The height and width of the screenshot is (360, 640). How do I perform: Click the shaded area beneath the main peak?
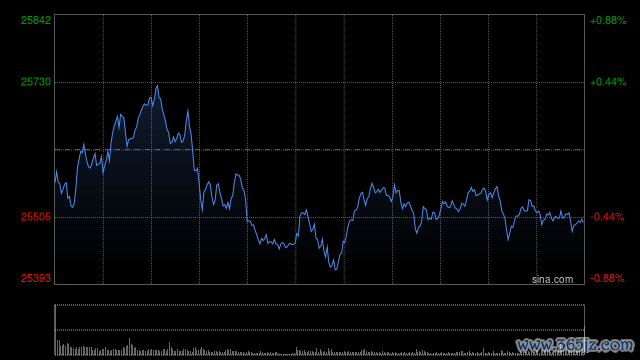(x=157, y=184)
